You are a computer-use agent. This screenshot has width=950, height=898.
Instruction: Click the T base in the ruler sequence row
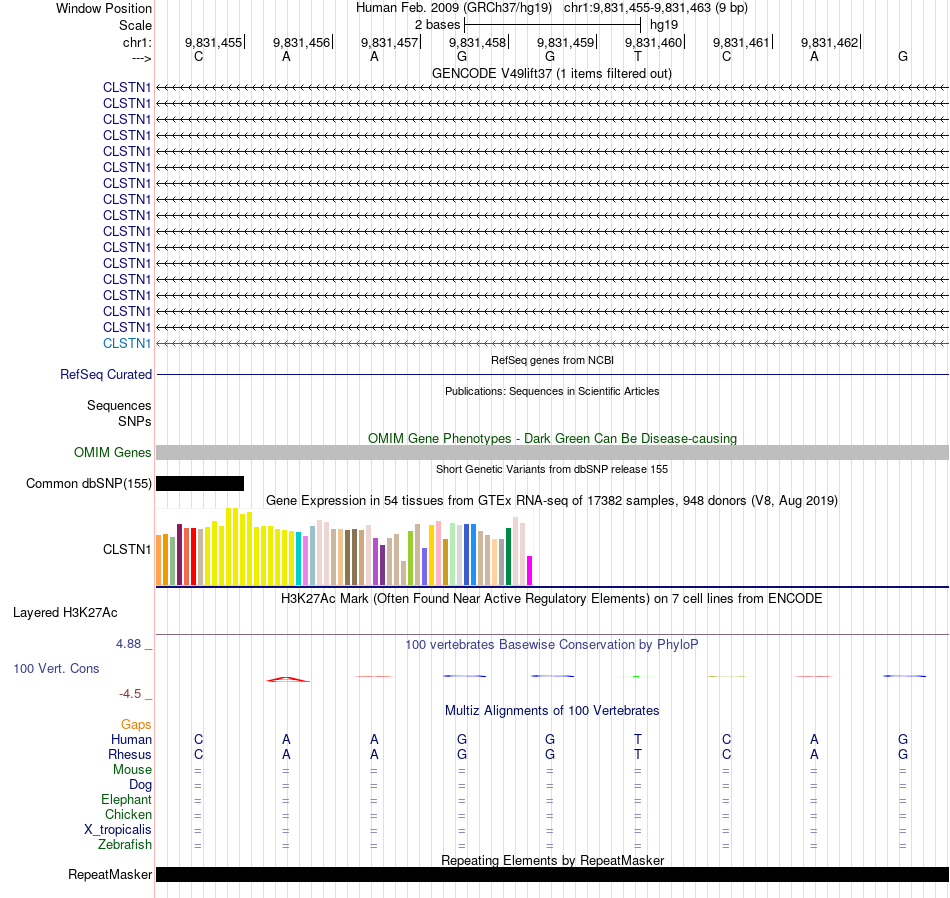pos(637,56)
